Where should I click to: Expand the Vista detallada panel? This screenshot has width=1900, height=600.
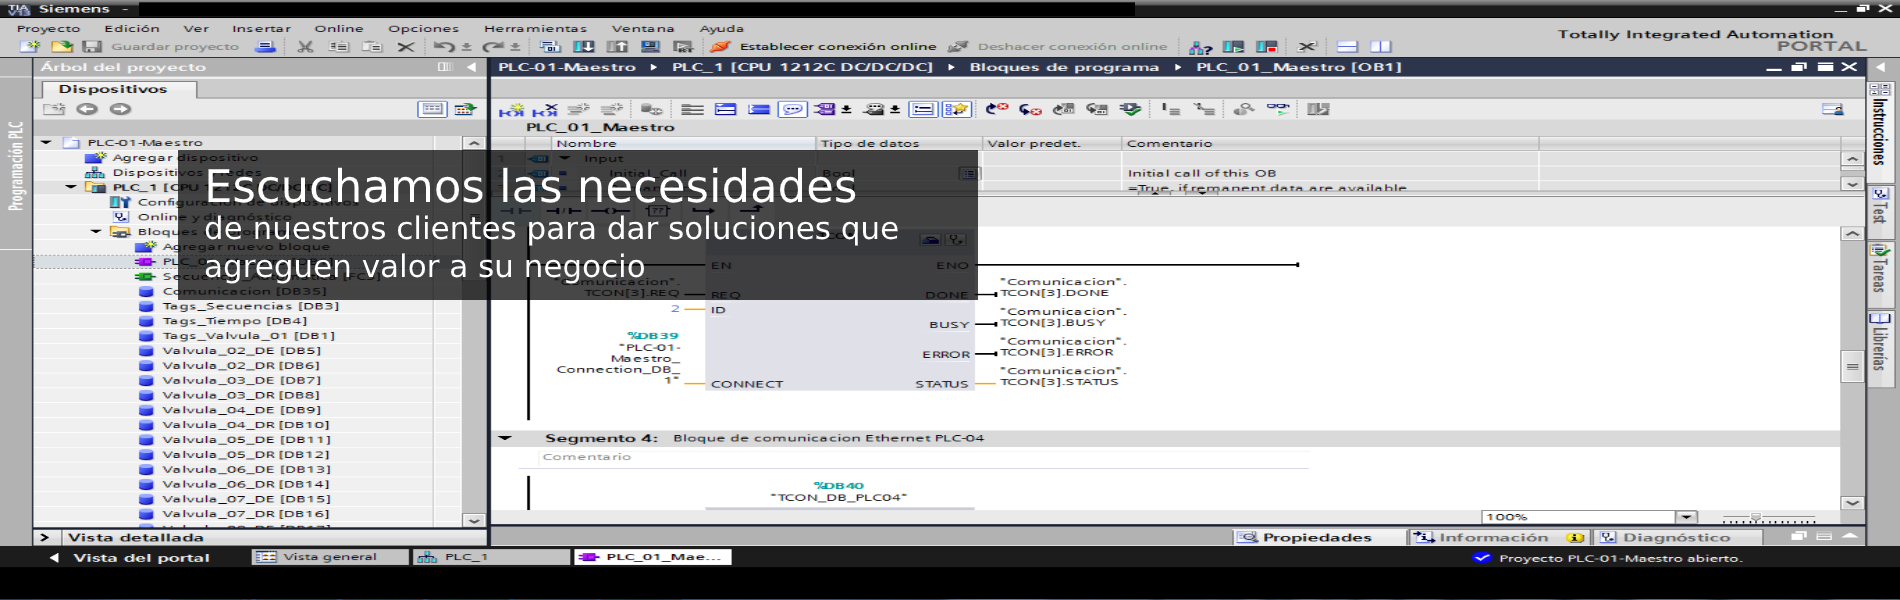point(44,537)
